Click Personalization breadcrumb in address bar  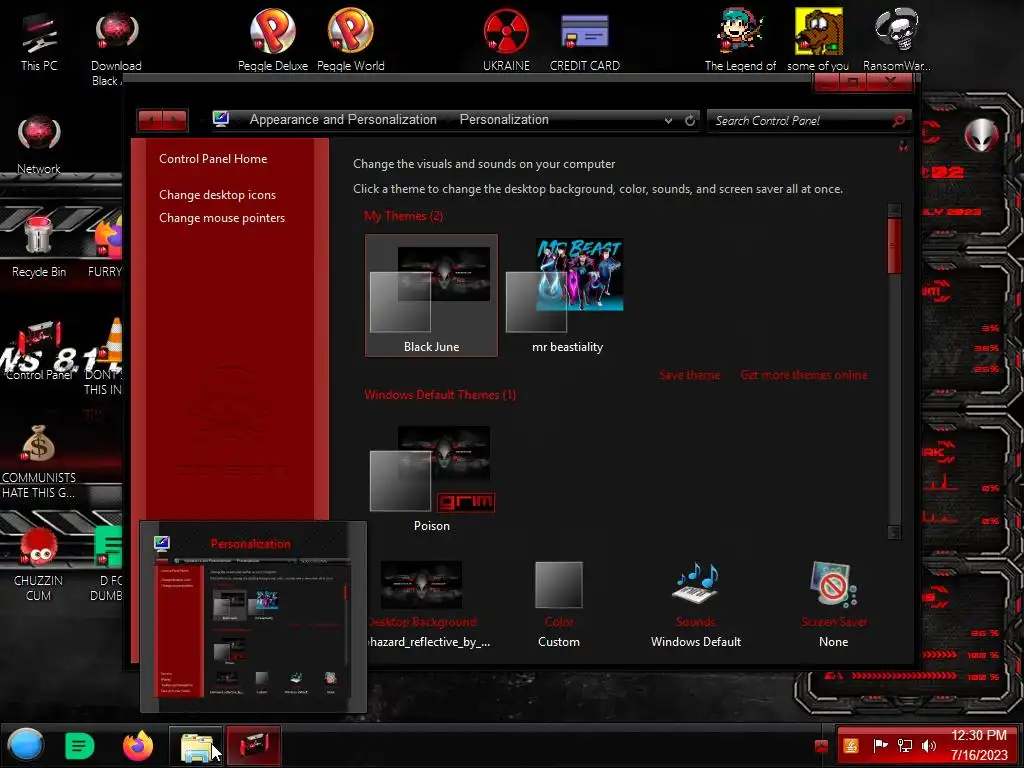504,120
